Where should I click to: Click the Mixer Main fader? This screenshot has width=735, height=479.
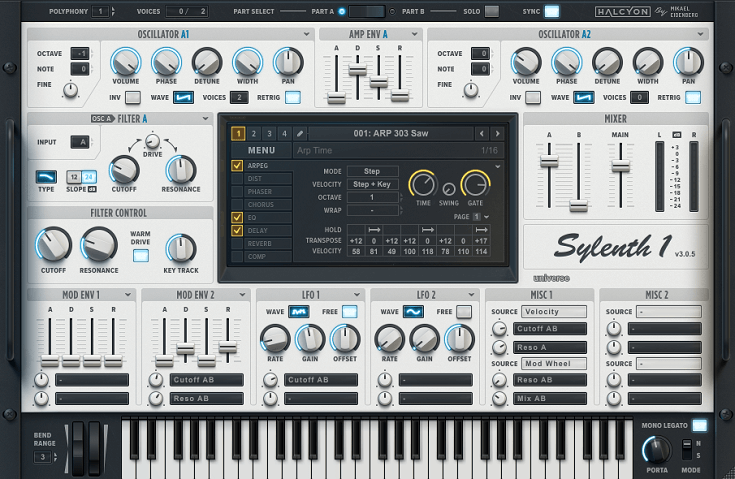pos(620,165)
